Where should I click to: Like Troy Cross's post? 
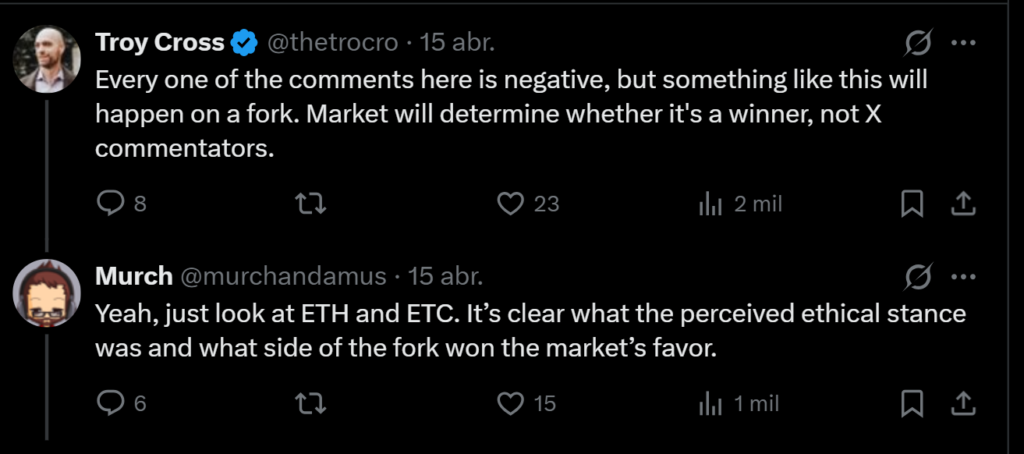click(512, 204)
